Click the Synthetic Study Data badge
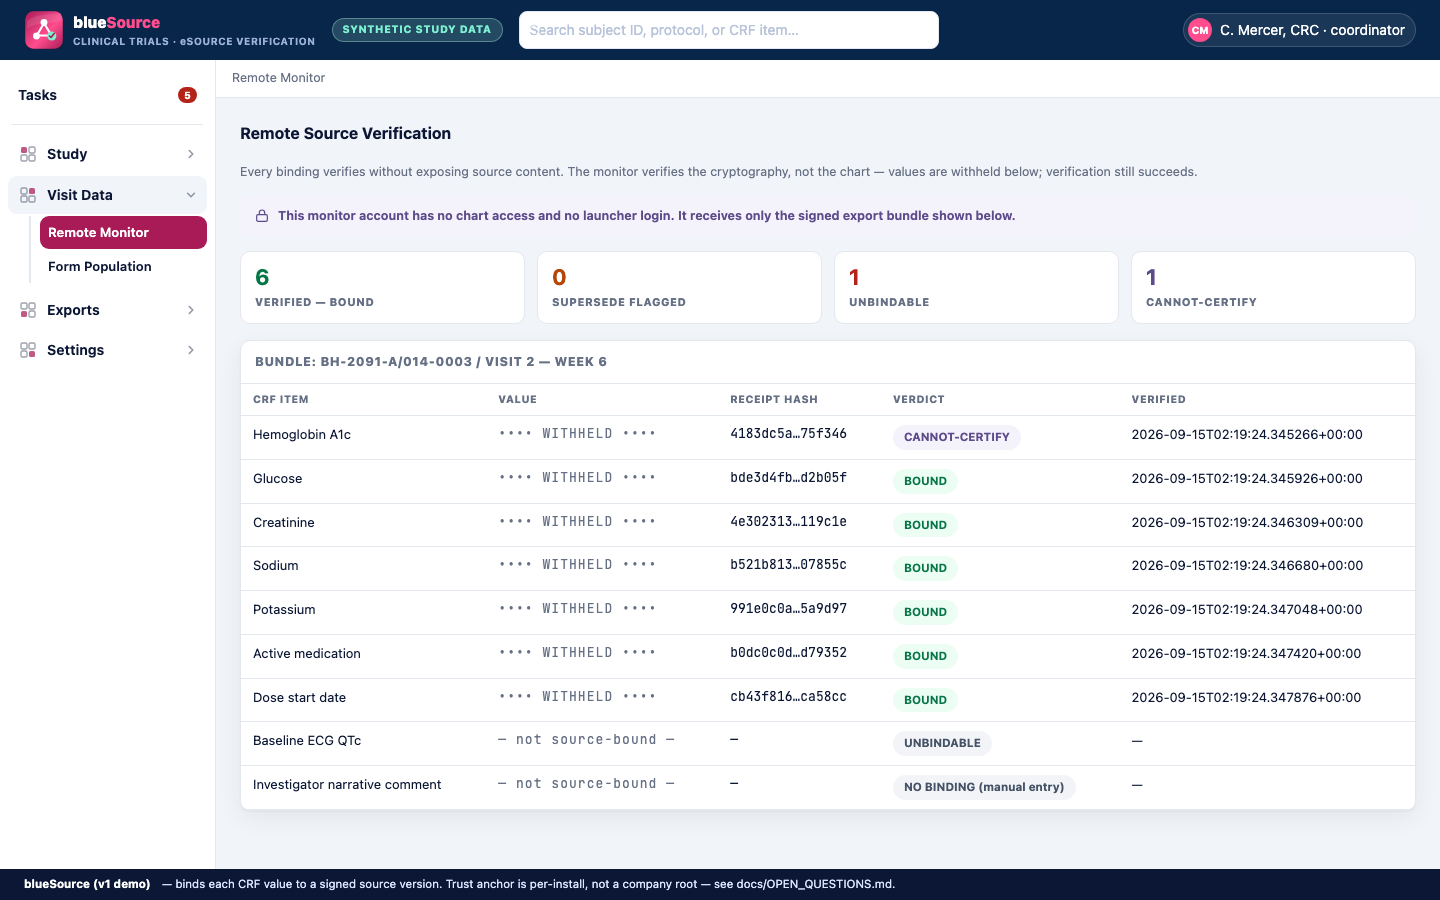The image size is (1440, 900). (x=417, y=30)
